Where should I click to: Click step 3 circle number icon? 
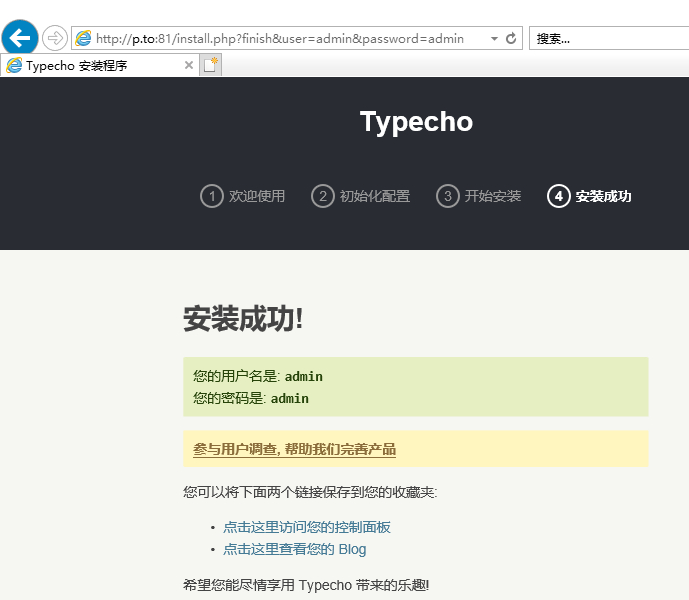448,196
